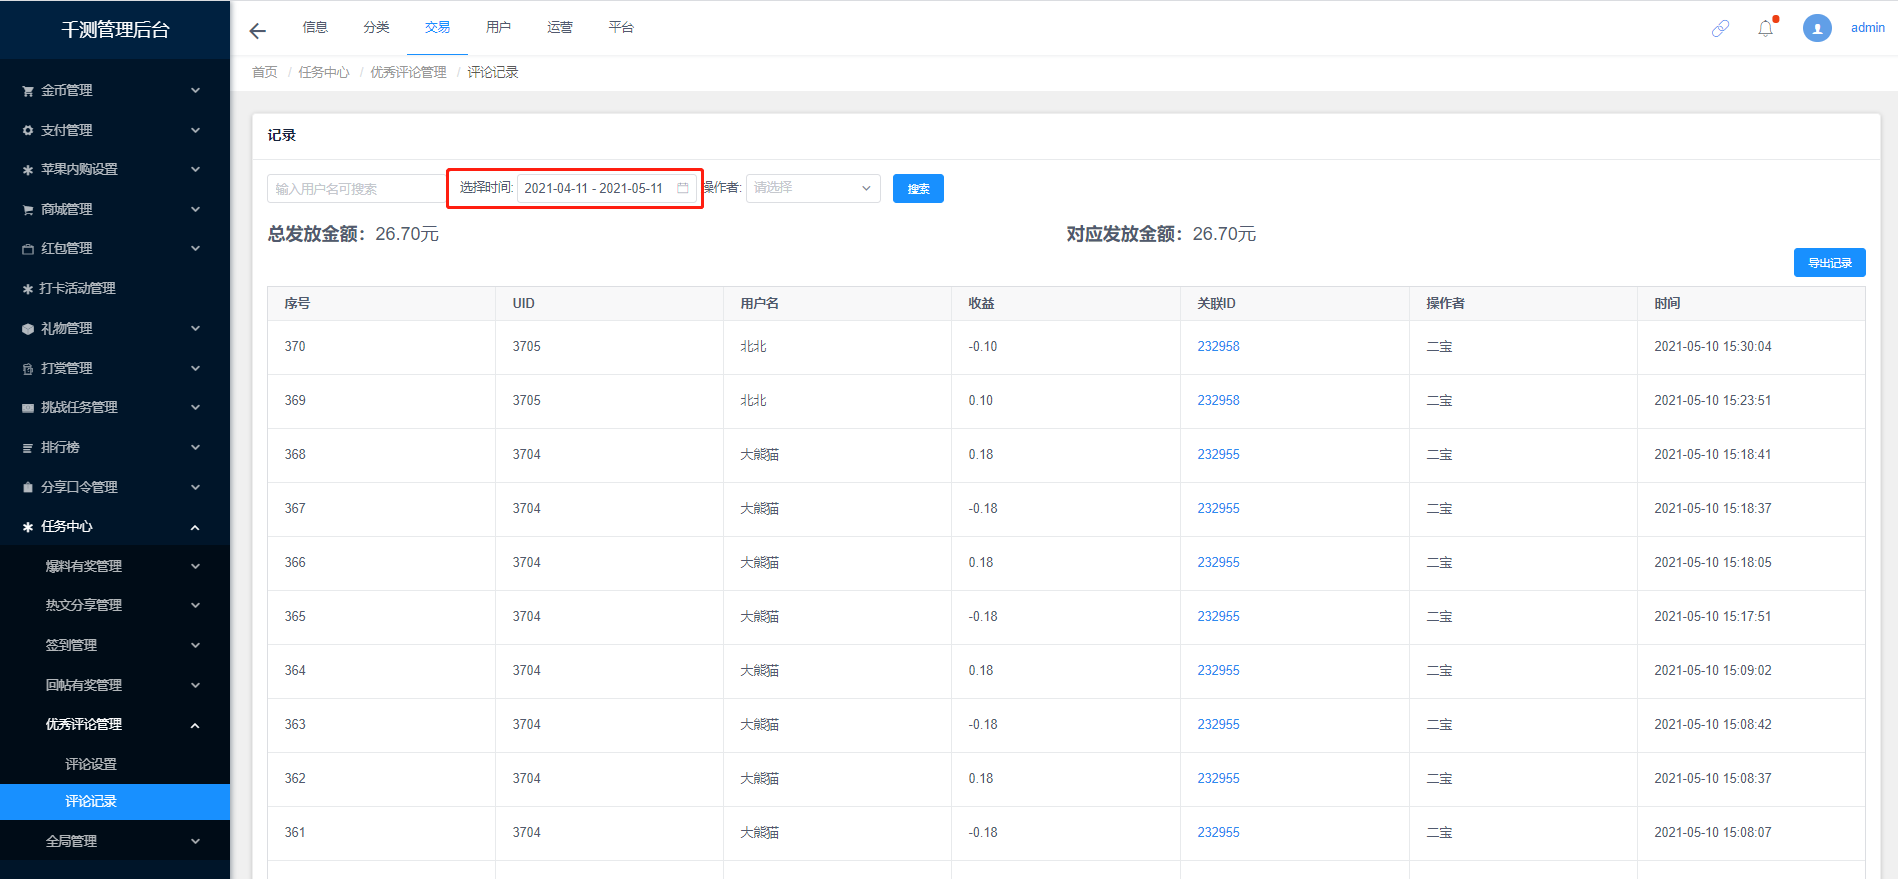The height and width of the screenshot is (879, 1898).
Task: Switch to the 用户 top tab
Action: tap(498, 27)
